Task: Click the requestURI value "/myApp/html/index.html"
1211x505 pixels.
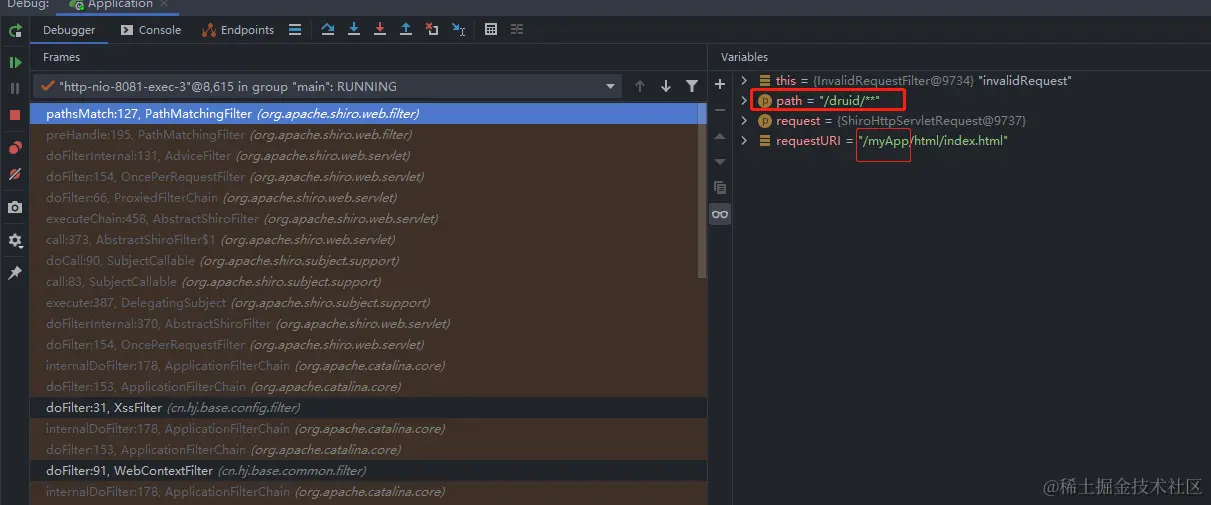Action: [932, 141]
